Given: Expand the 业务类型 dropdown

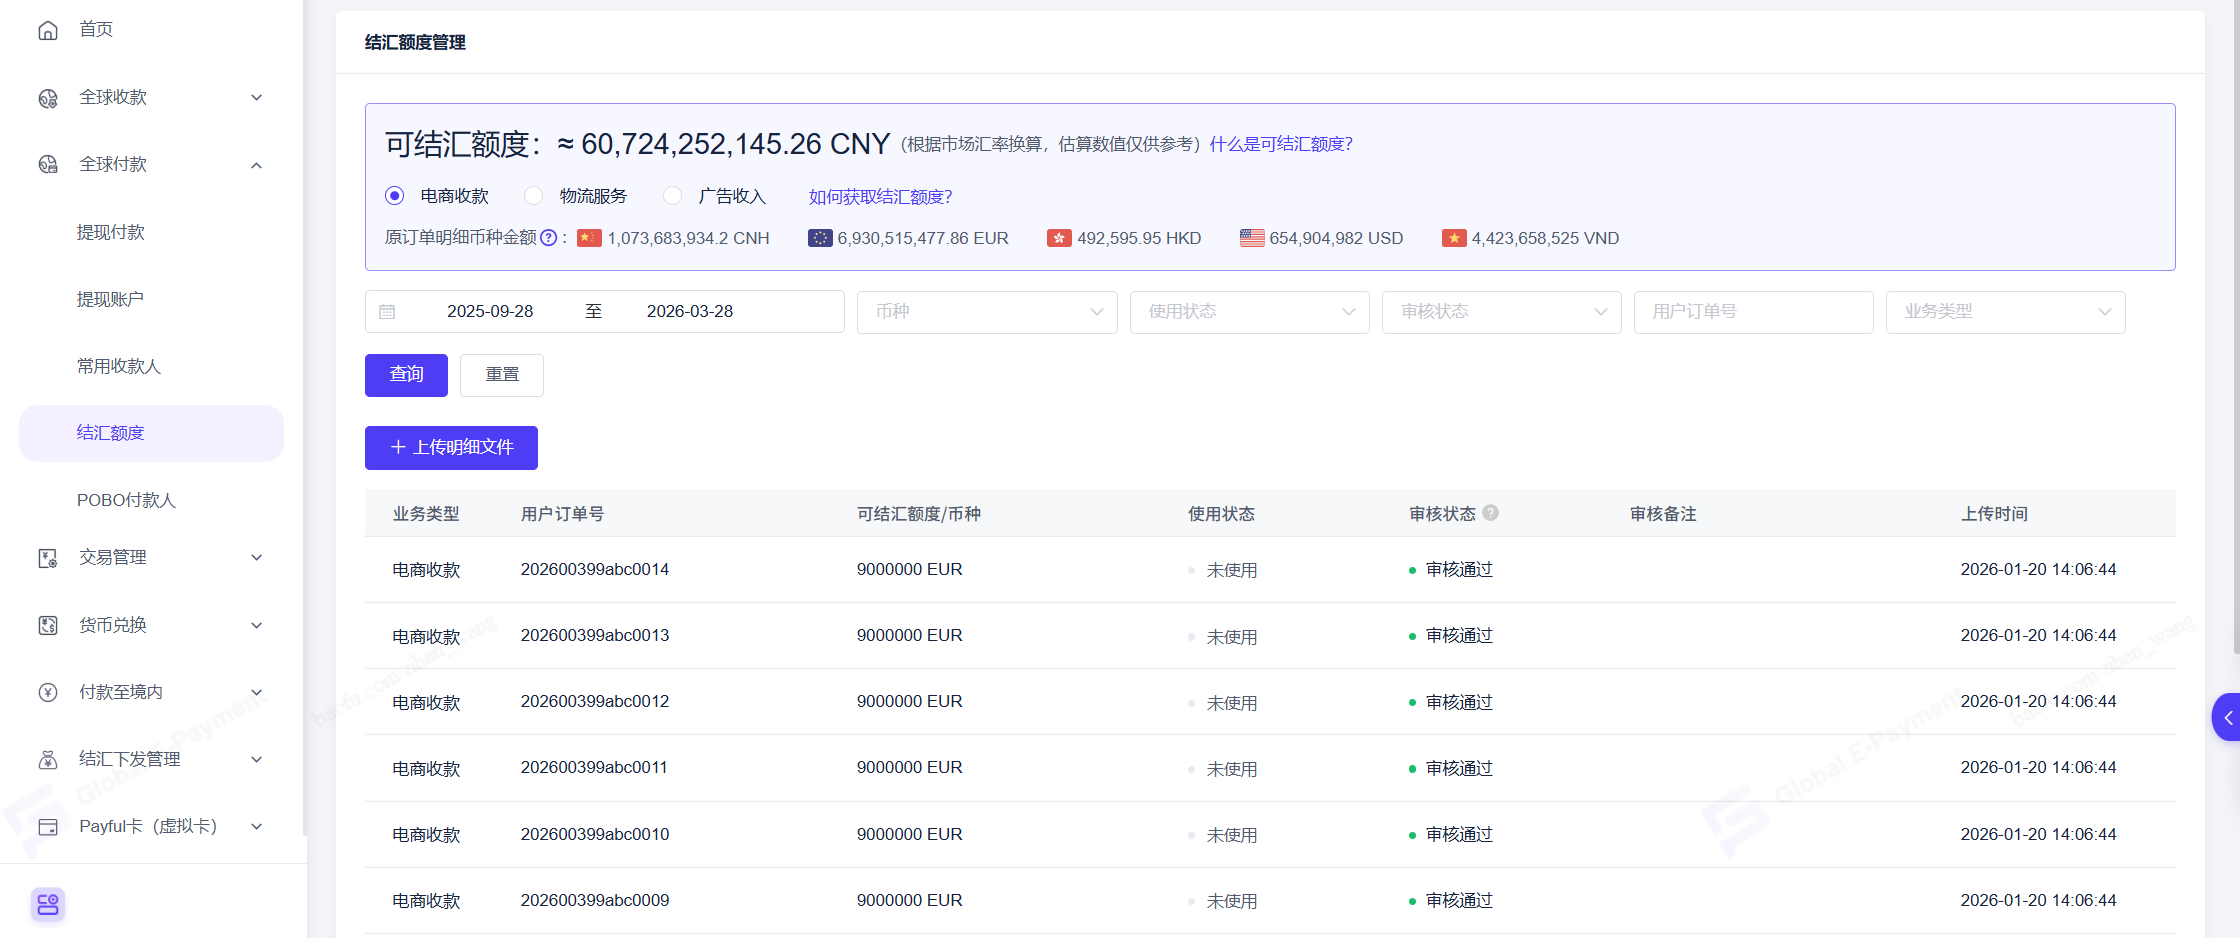Looking at the screenshot, I should [x=2005, y=312].
